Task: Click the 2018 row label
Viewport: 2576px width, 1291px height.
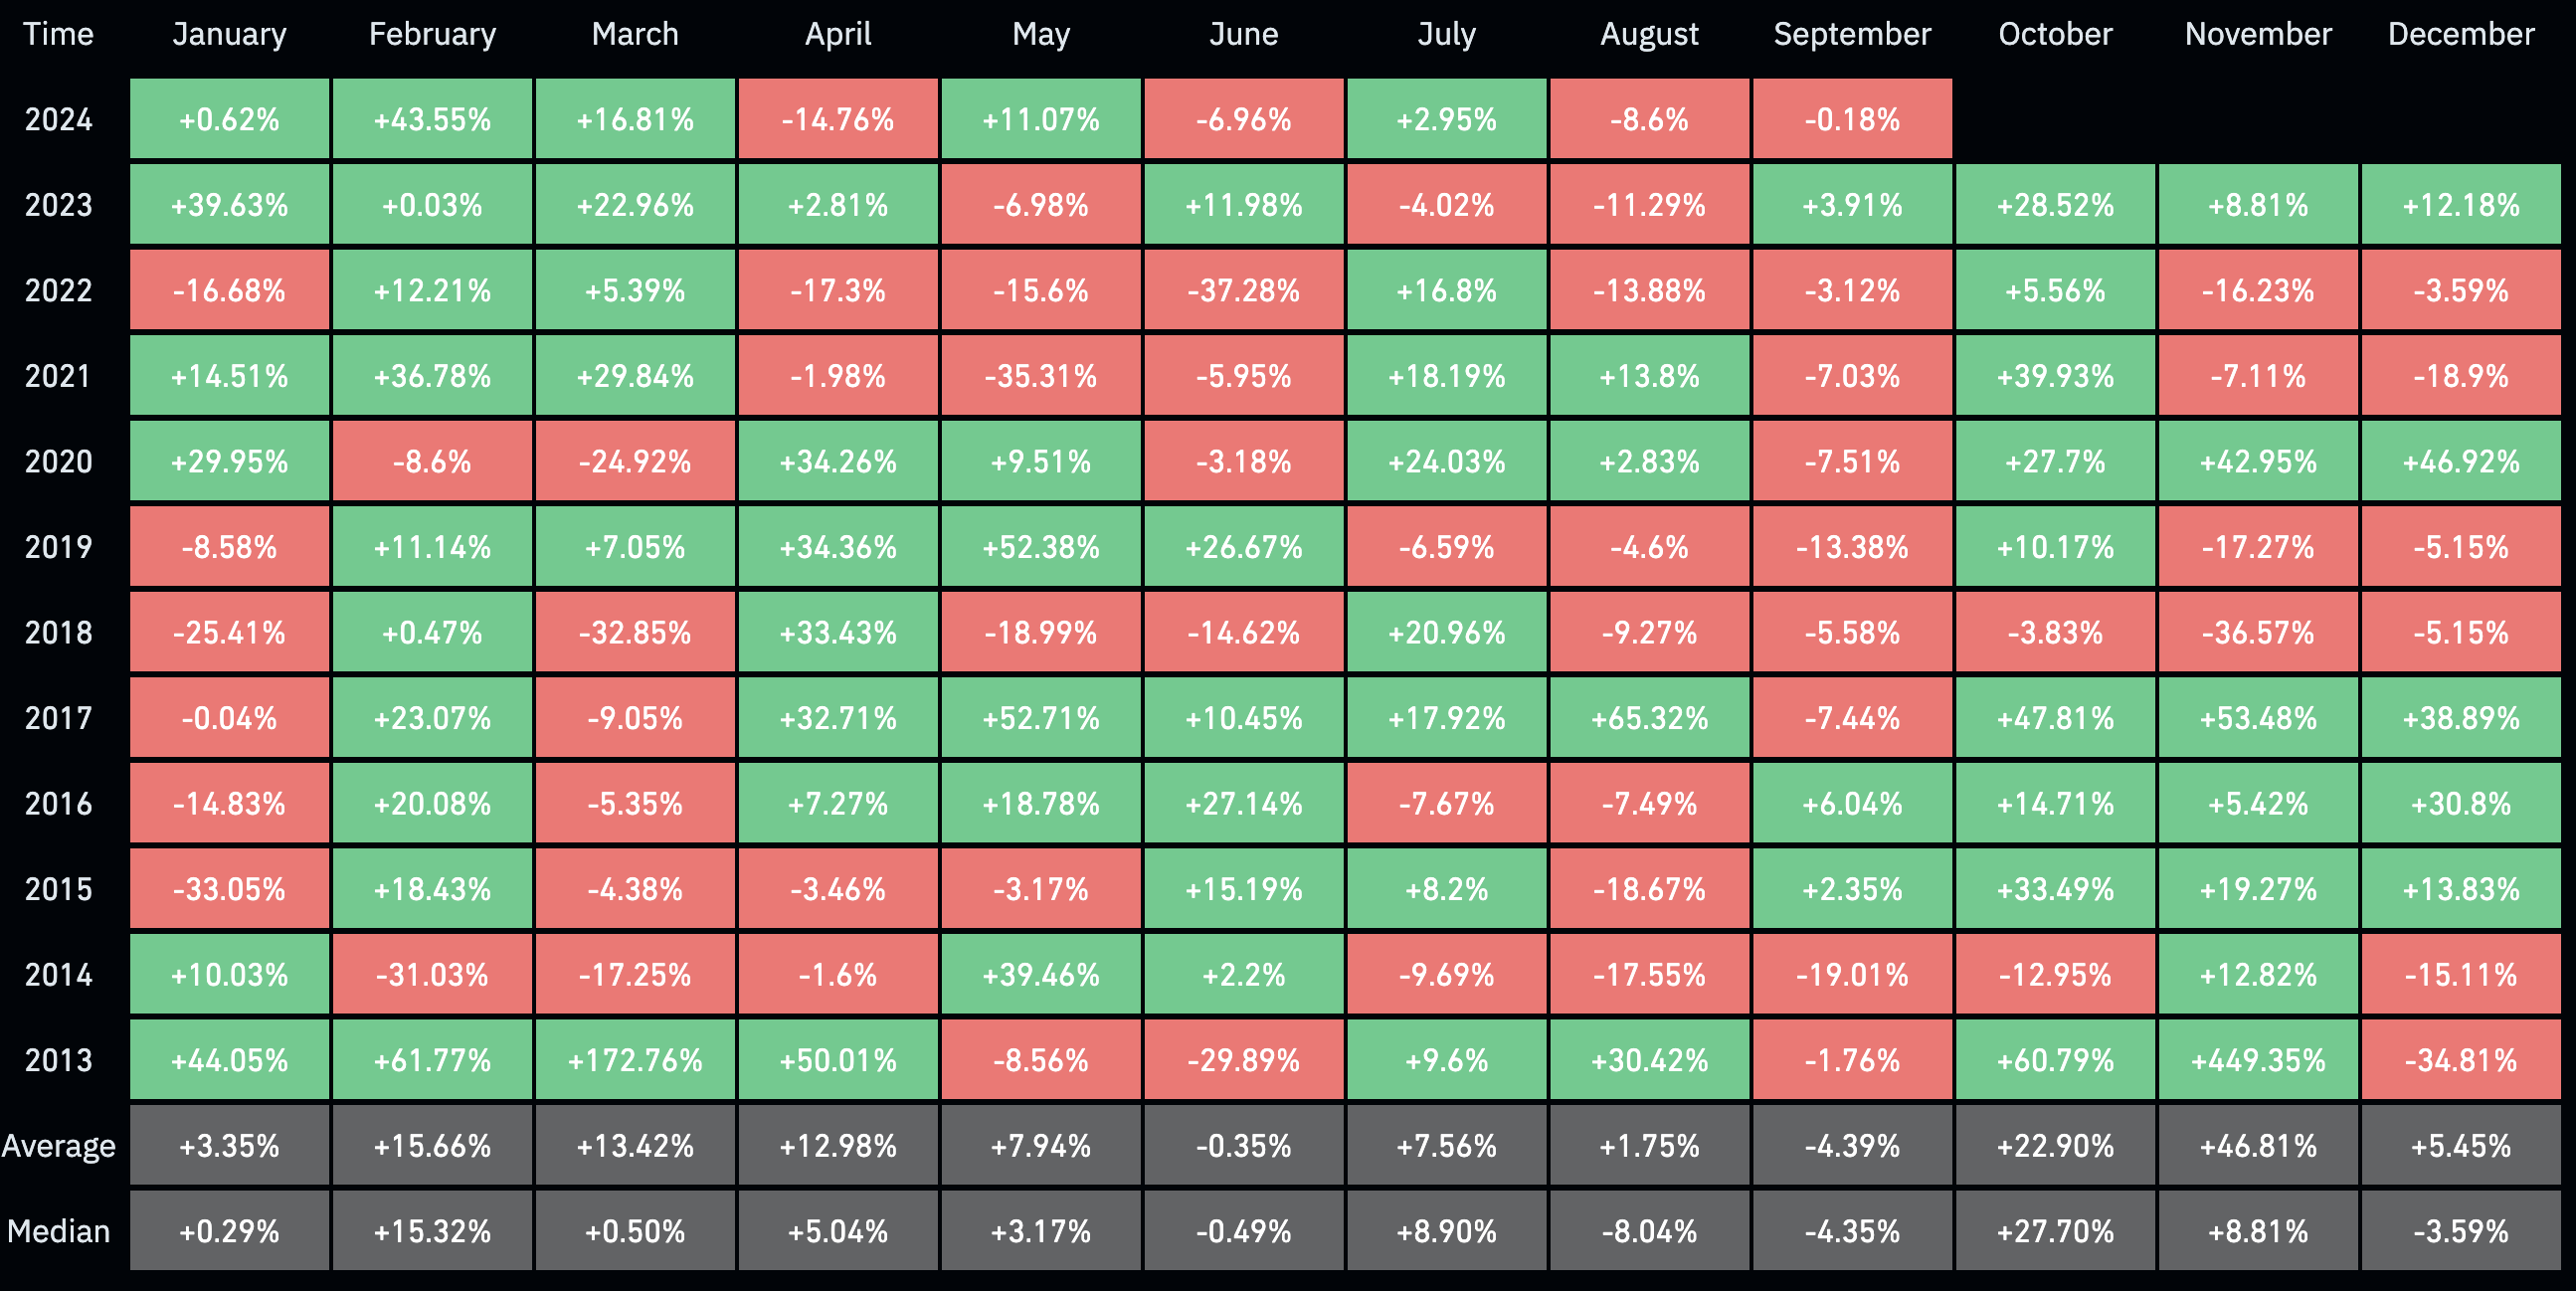Action: coord(58,633)
